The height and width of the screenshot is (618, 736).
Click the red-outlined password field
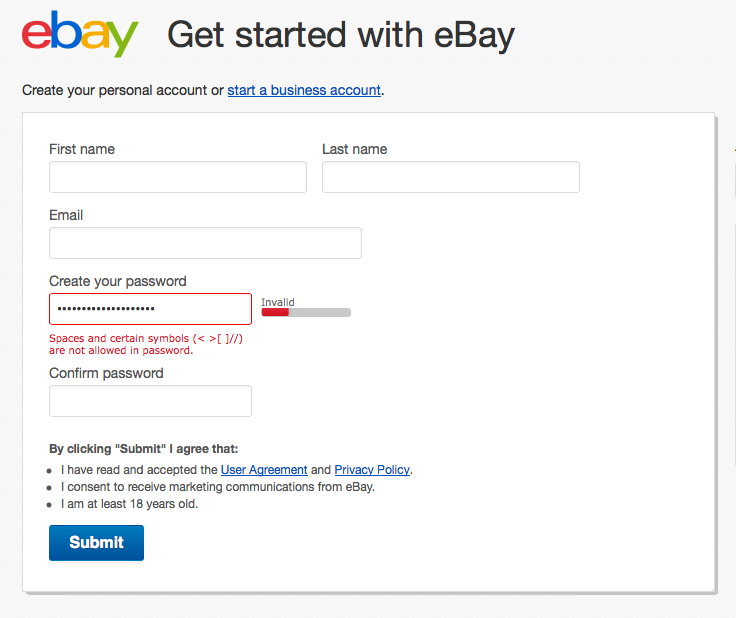coord(150,309)
